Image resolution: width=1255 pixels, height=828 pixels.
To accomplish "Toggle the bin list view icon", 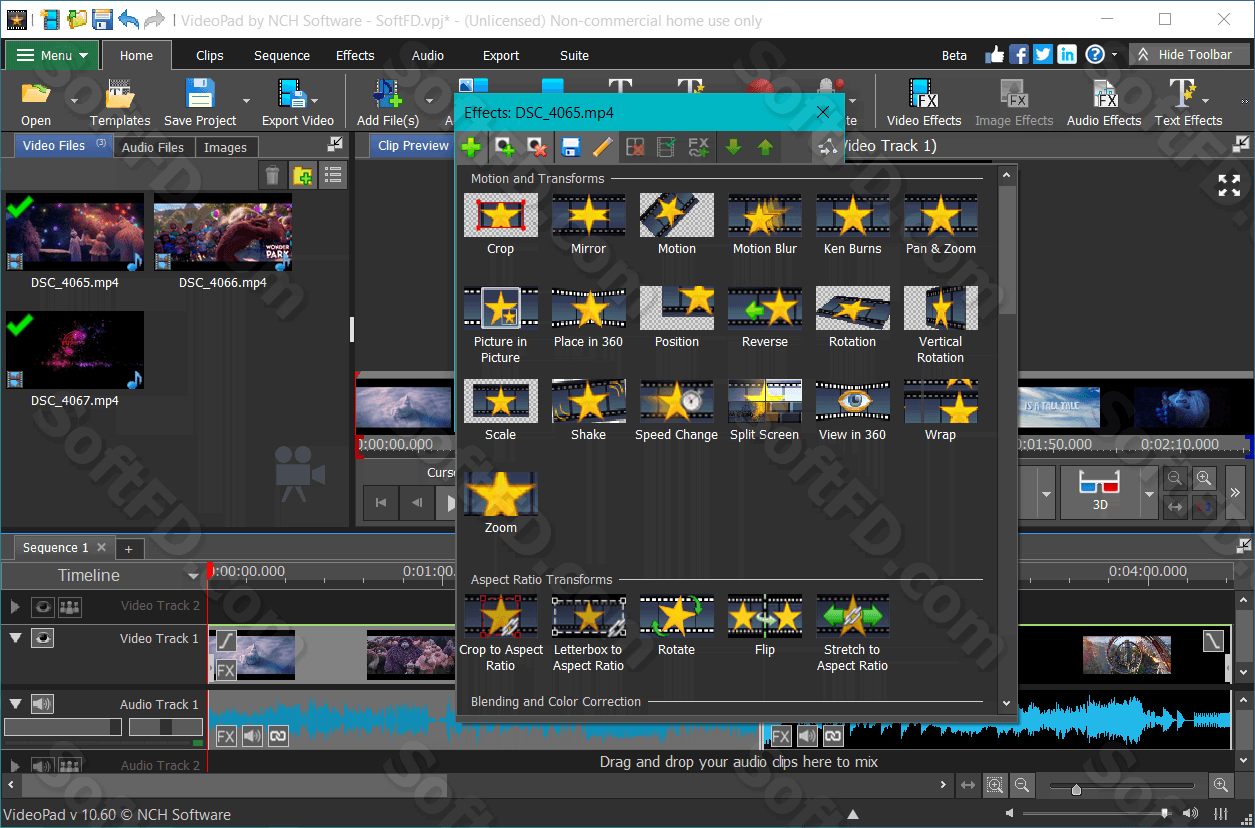I will pos(333,176).
